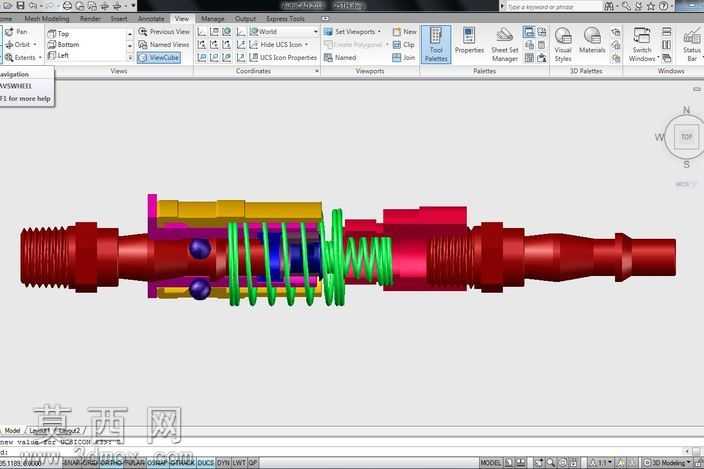Open the Output ribbon tab

click(x=245, y=19)
